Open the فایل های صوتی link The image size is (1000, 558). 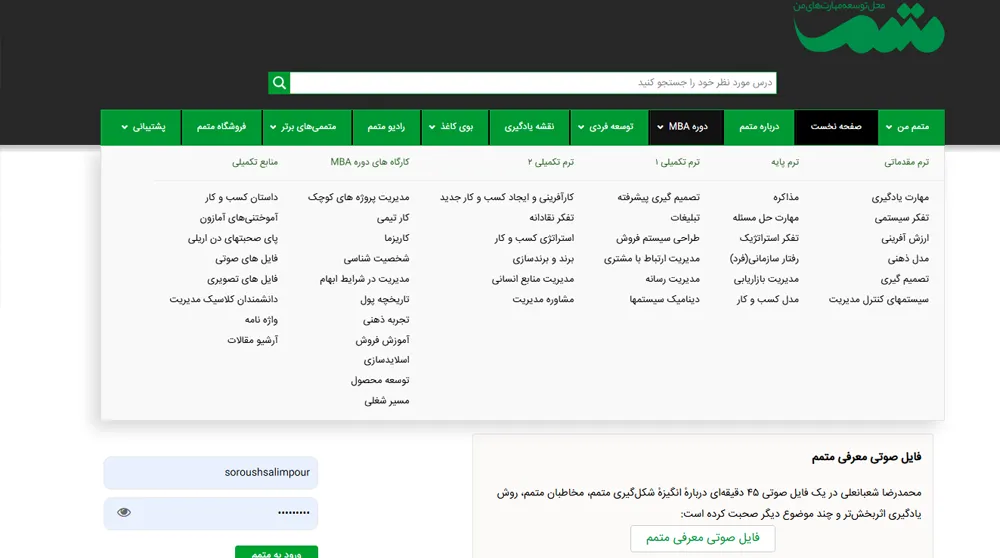246,259
